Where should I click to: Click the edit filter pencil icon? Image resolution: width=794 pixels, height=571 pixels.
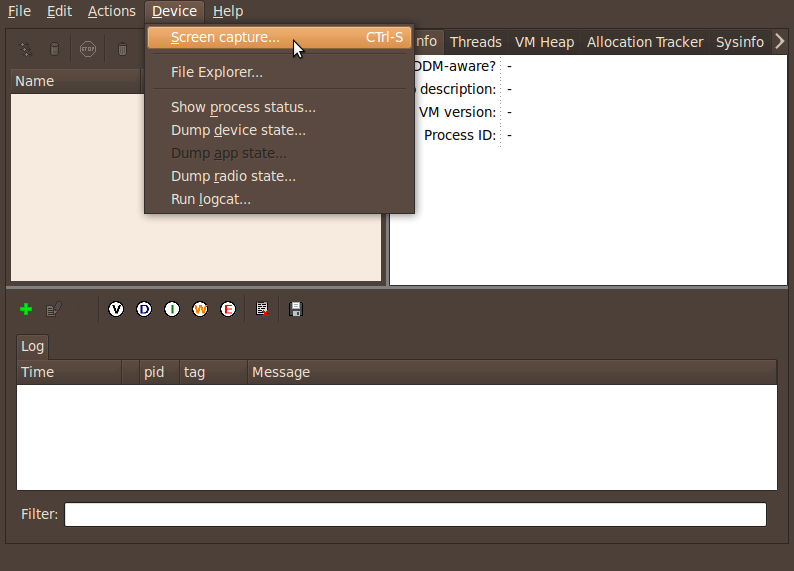[x=54, y=309]
